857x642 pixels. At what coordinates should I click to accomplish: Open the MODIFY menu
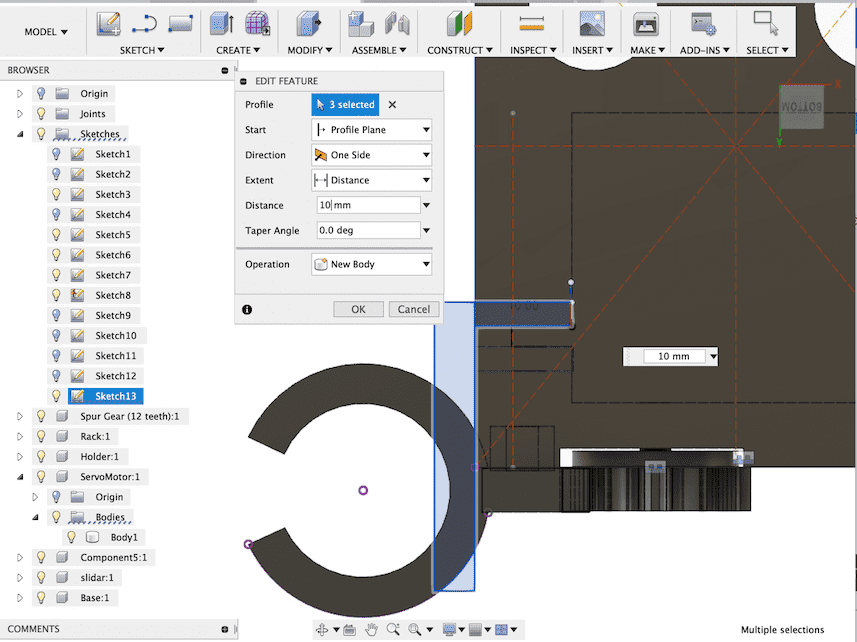[x=309, y=50]
